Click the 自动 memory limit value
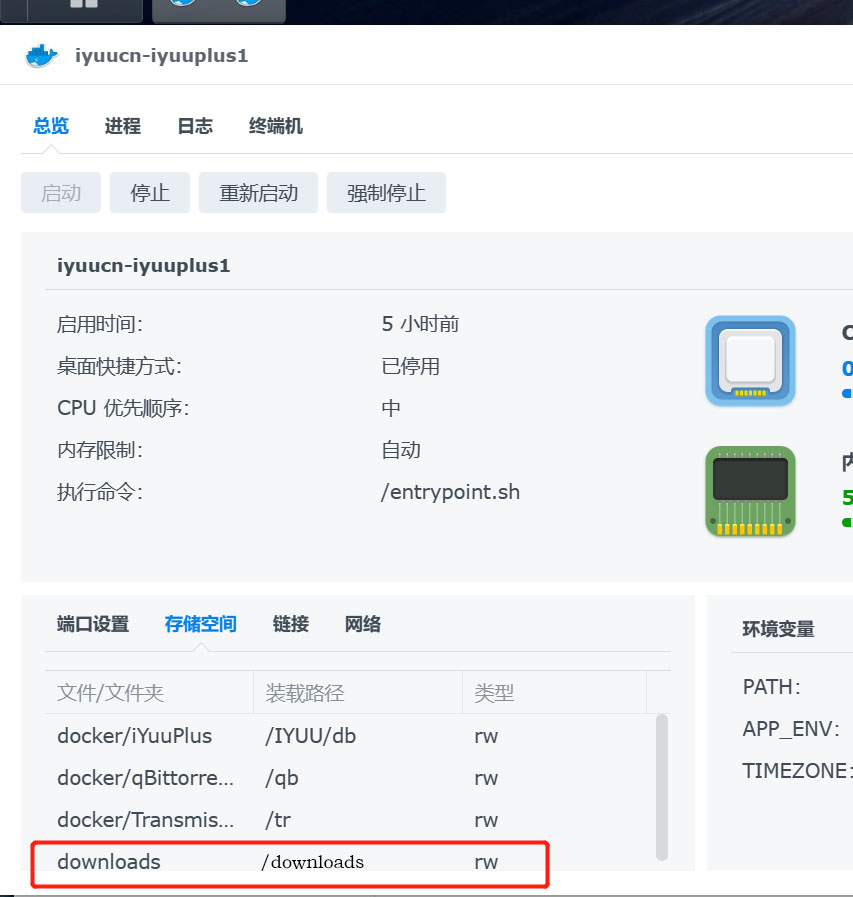Screen dimensions: 853x897 tap(401, 450)
